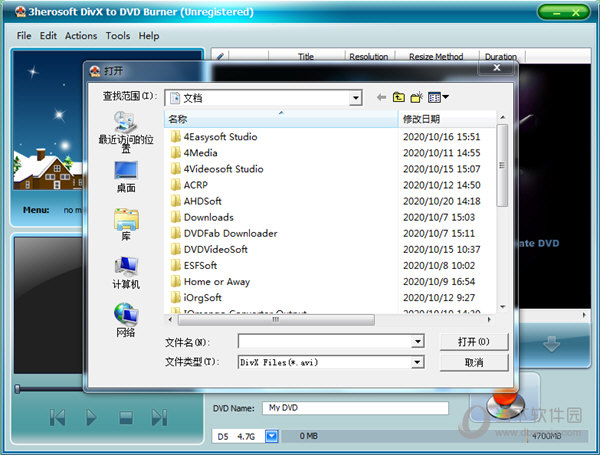This screenshot has height=455, width=600.
Task: Open the Actions menu
Action: pyautogui.click(x=81, y=36)
